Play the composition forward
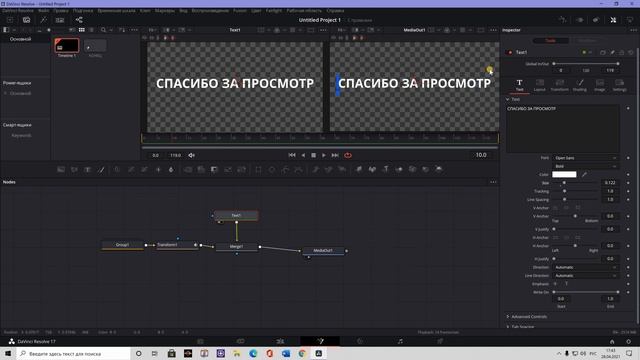The height and width of the screenshot is (360, 640). pos(324,155)
